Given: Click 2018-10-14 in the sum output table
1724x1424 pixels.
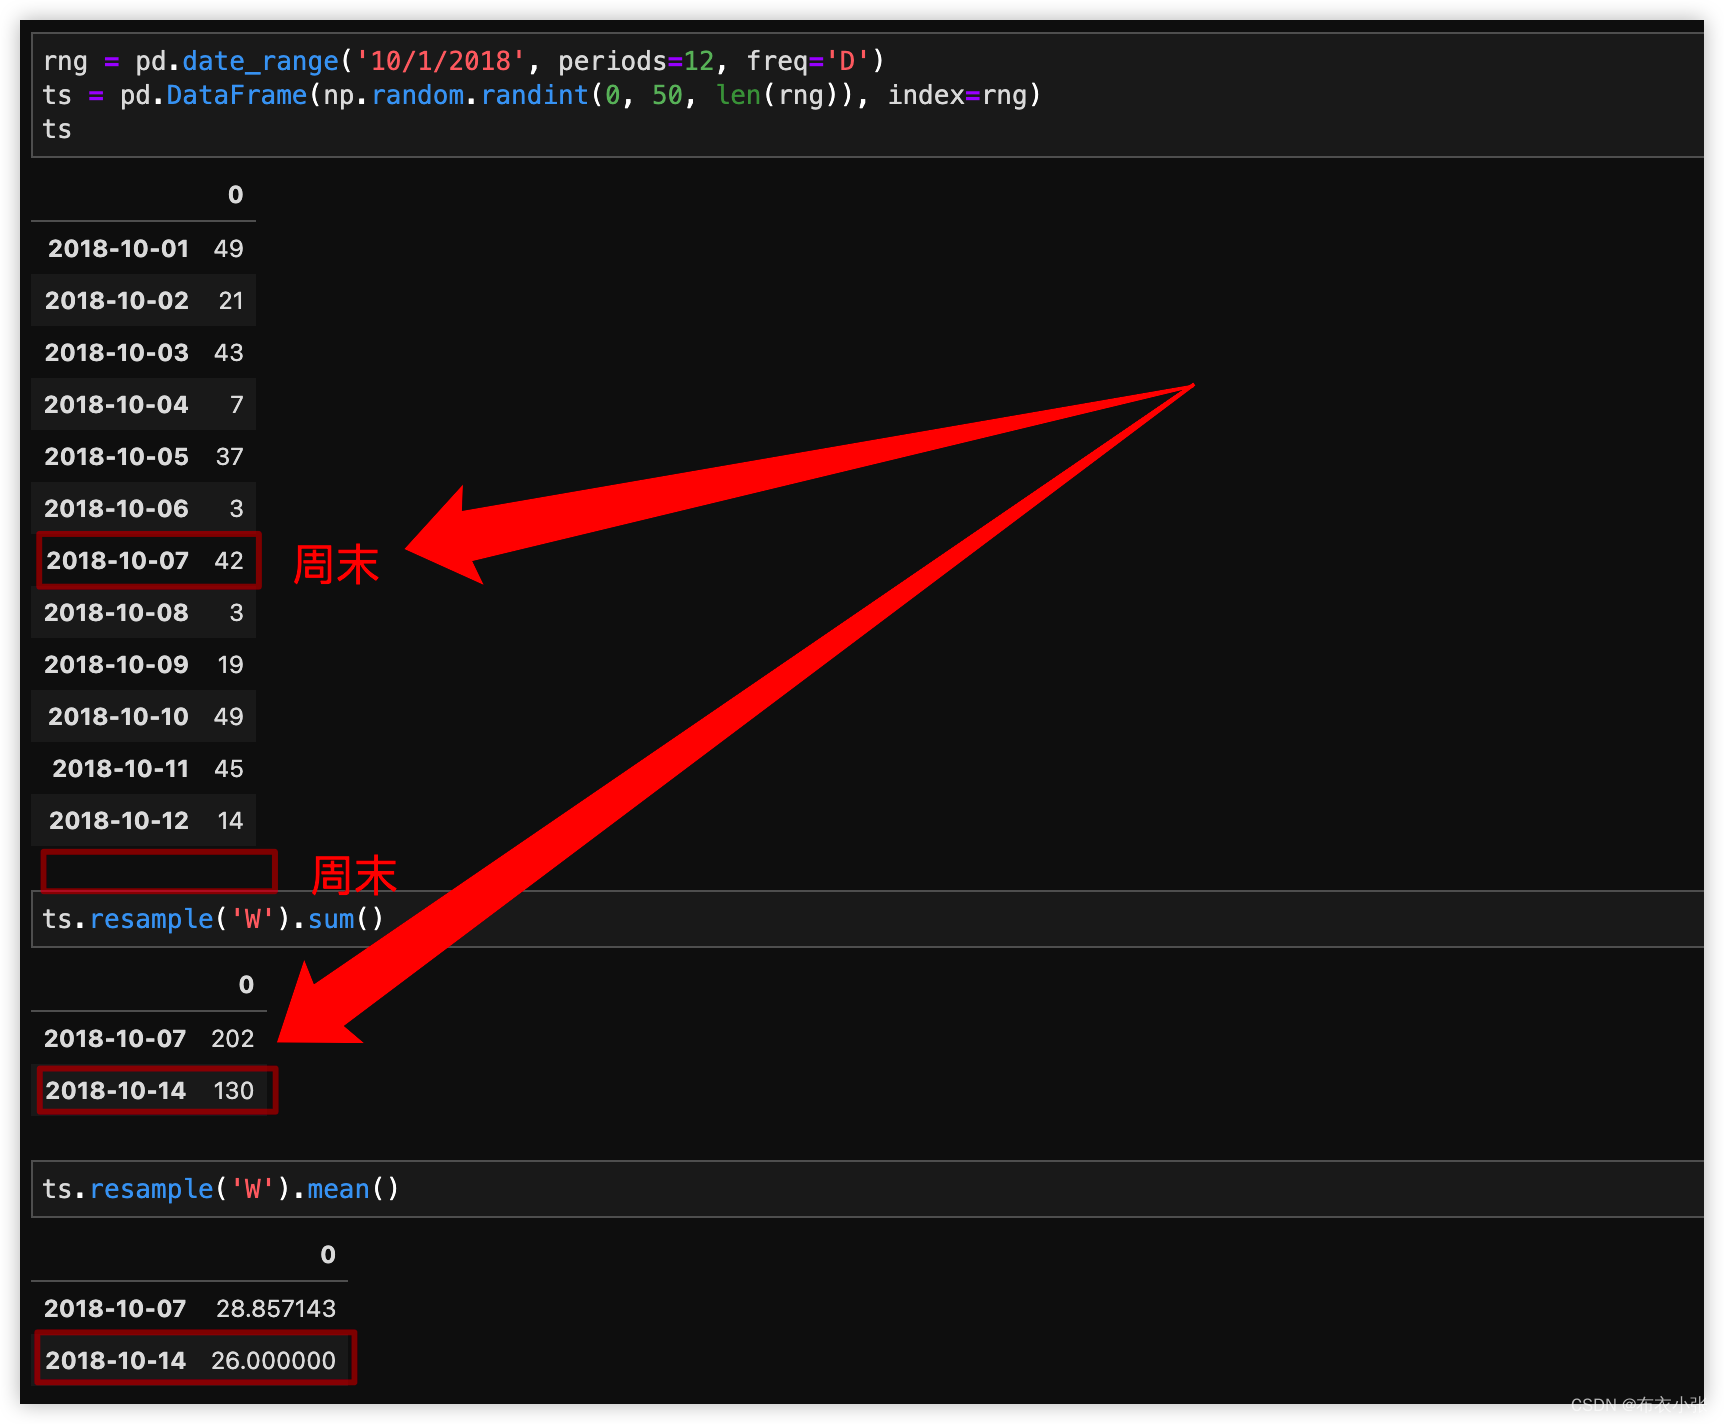Looking at the screenshot, I should click(116, 1091).
